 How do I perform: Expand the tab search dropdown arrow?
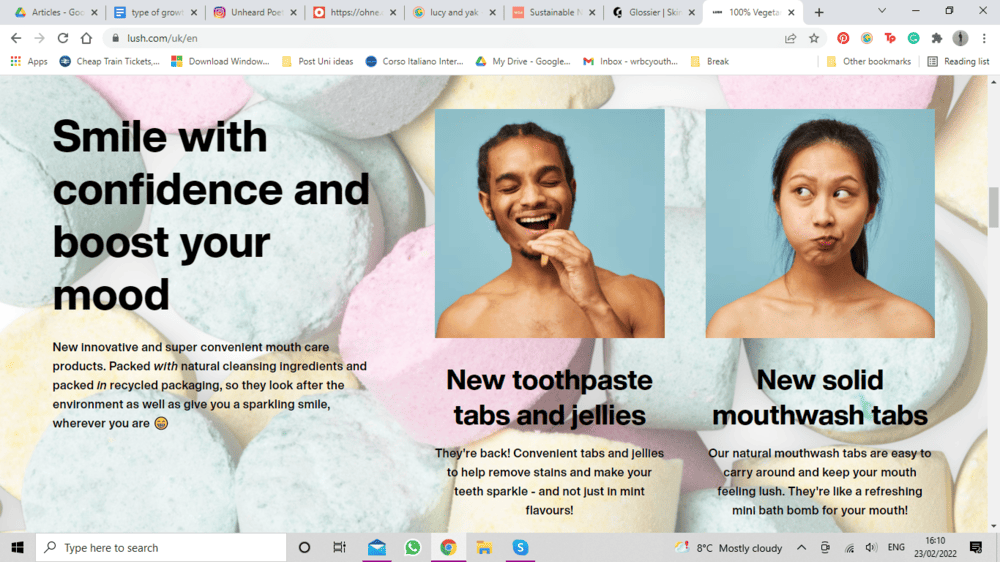pyautogui.click(x=882, y=11)
